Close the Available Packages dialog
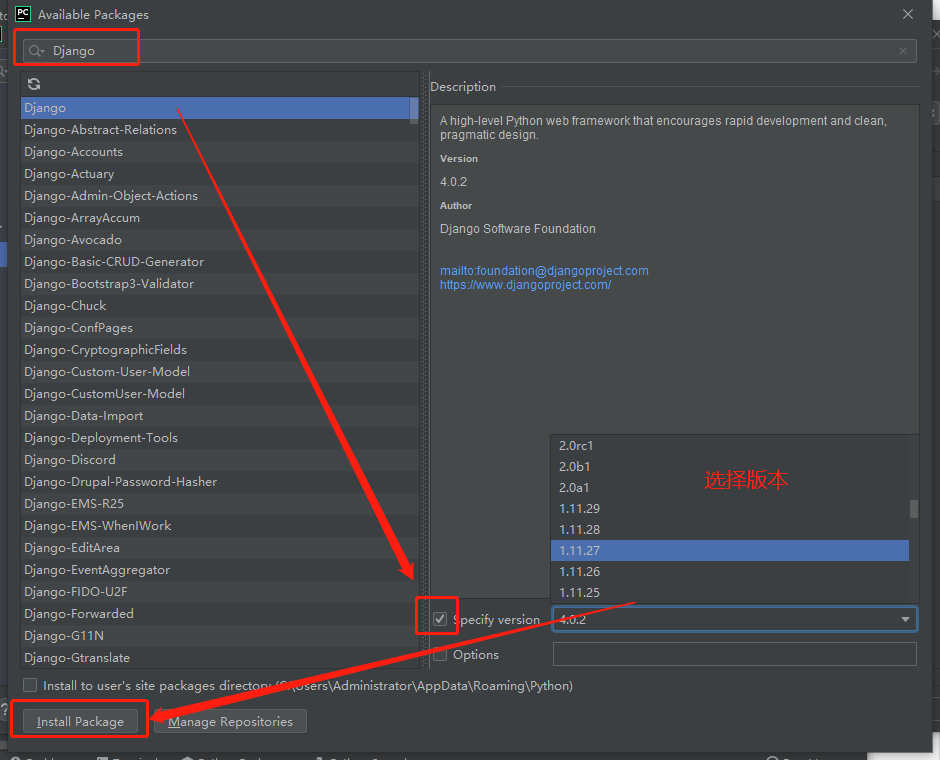 [908, 14]
